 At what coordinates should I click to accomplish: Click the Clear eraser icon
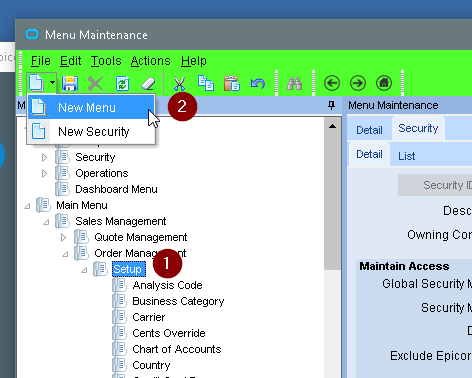(148, 83)
